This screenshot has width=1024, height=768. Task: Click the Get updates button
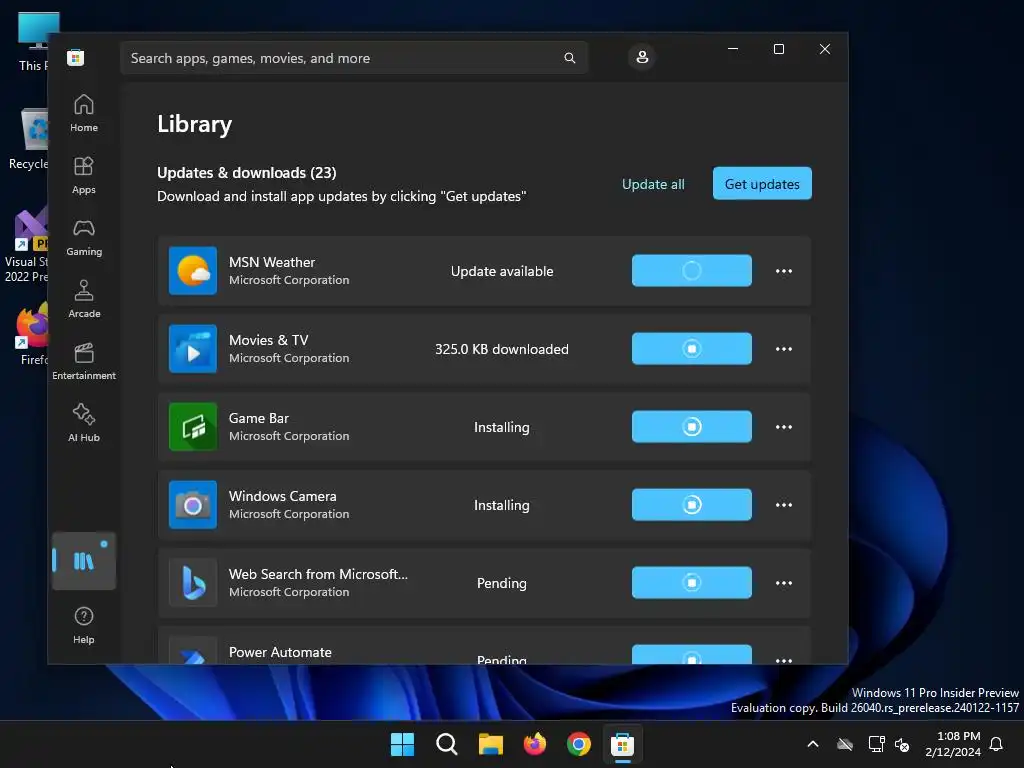click(x=762, y=184)
